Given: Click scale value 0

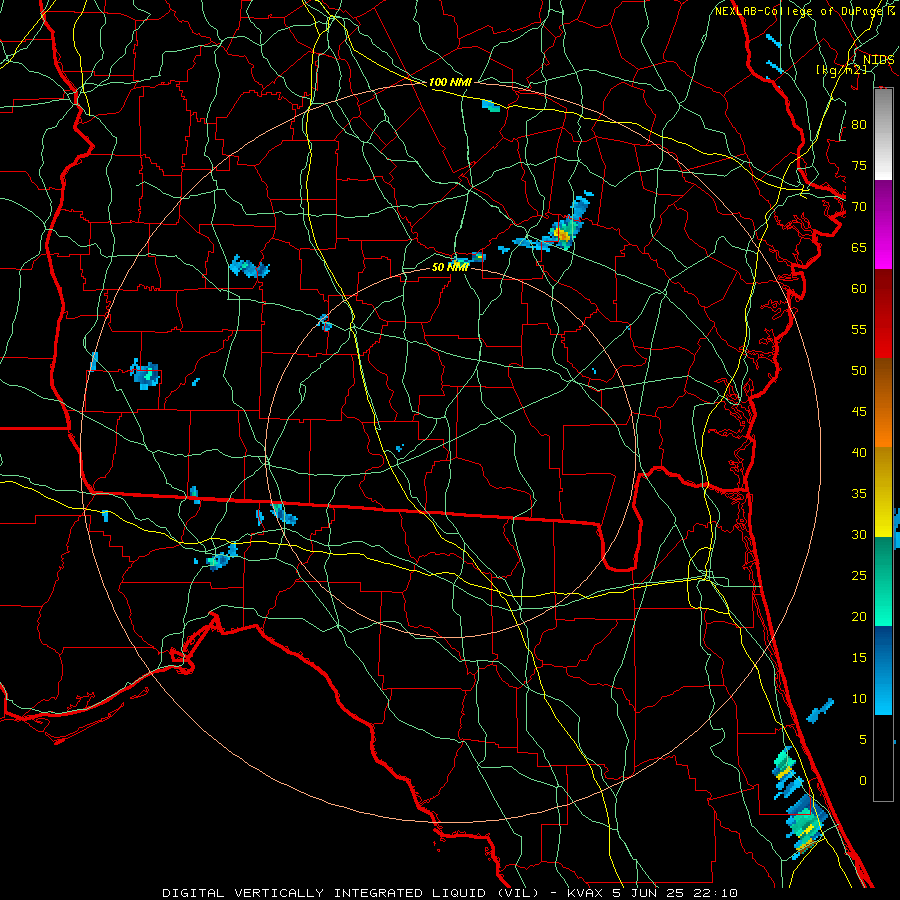Looking at the screenshot, I should 863,781.
